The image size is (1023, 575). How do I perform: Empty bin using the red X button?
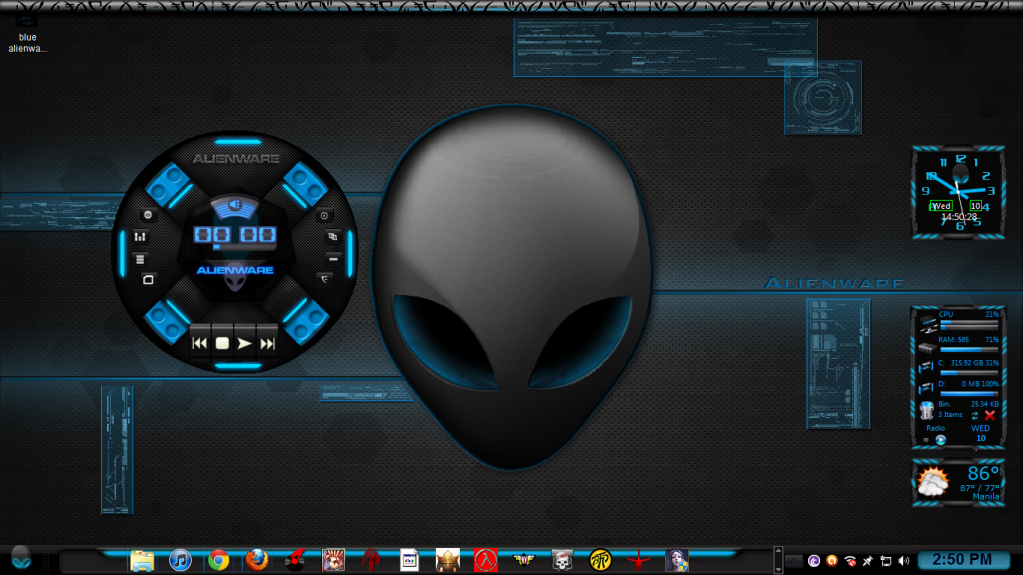coord(990,415)
